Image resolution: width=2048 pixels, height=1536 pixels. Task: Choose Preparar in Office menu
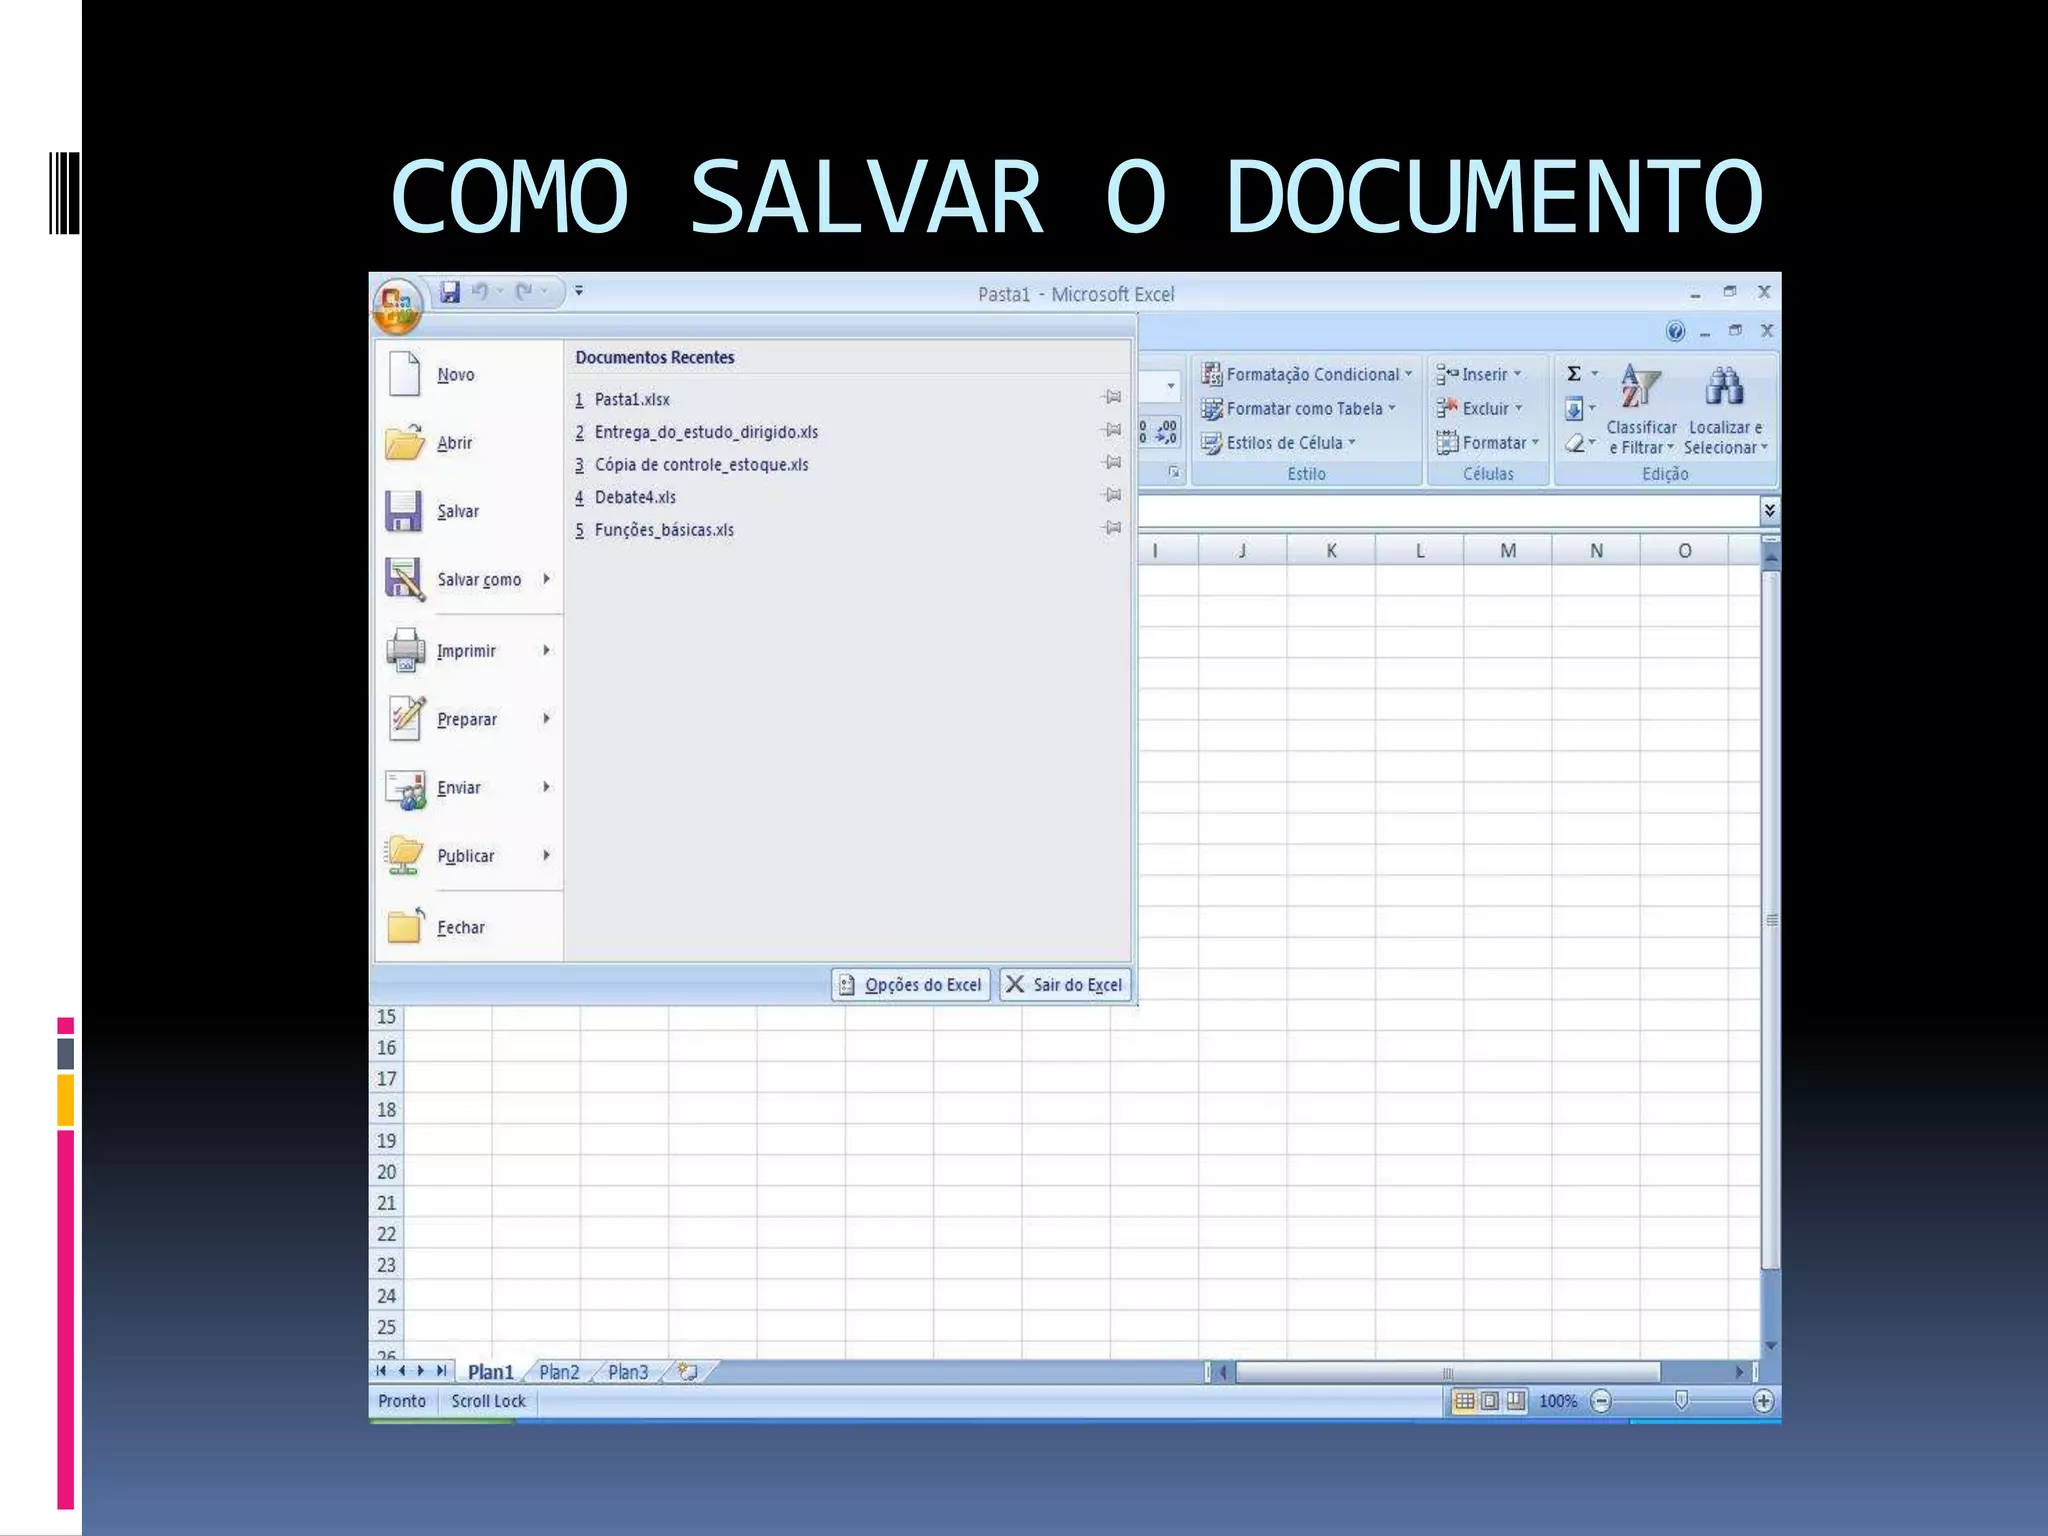[466, 719]
